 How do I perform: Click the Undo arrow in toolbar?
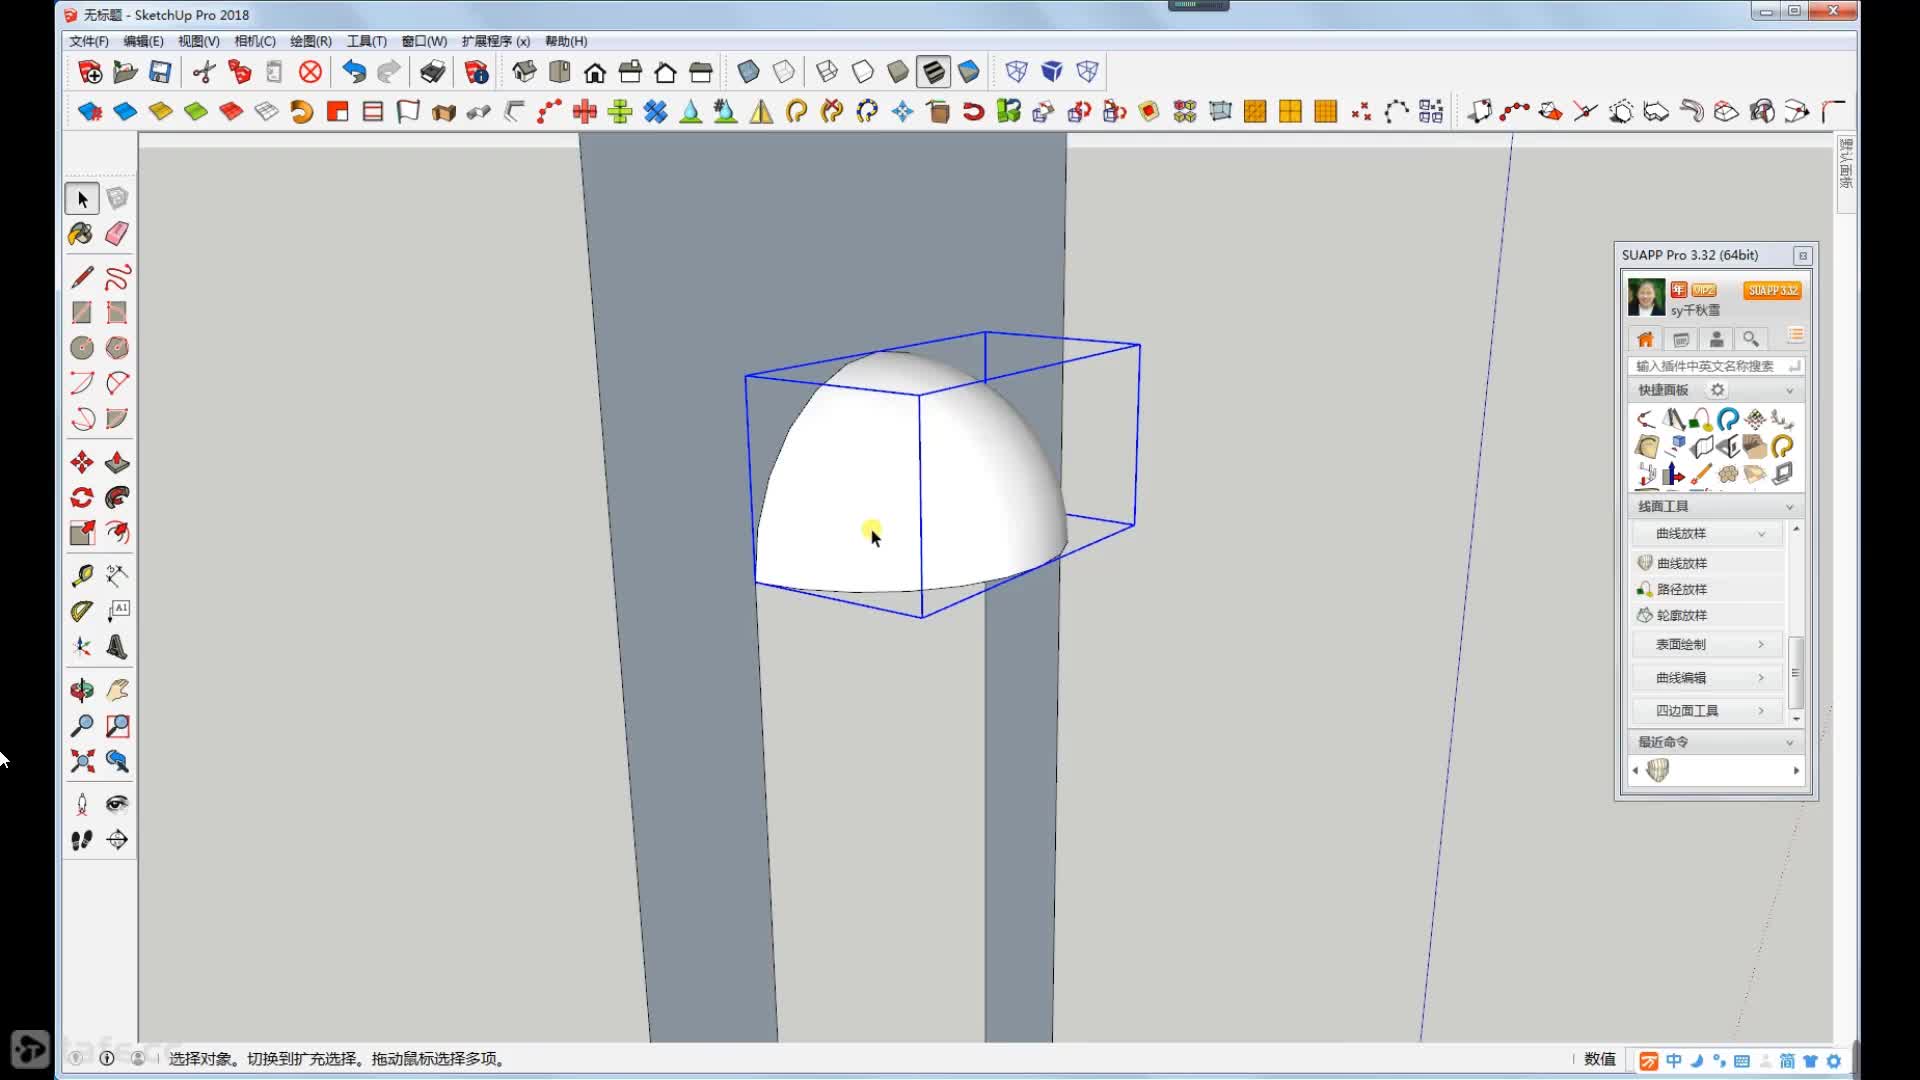pos(354,71)
